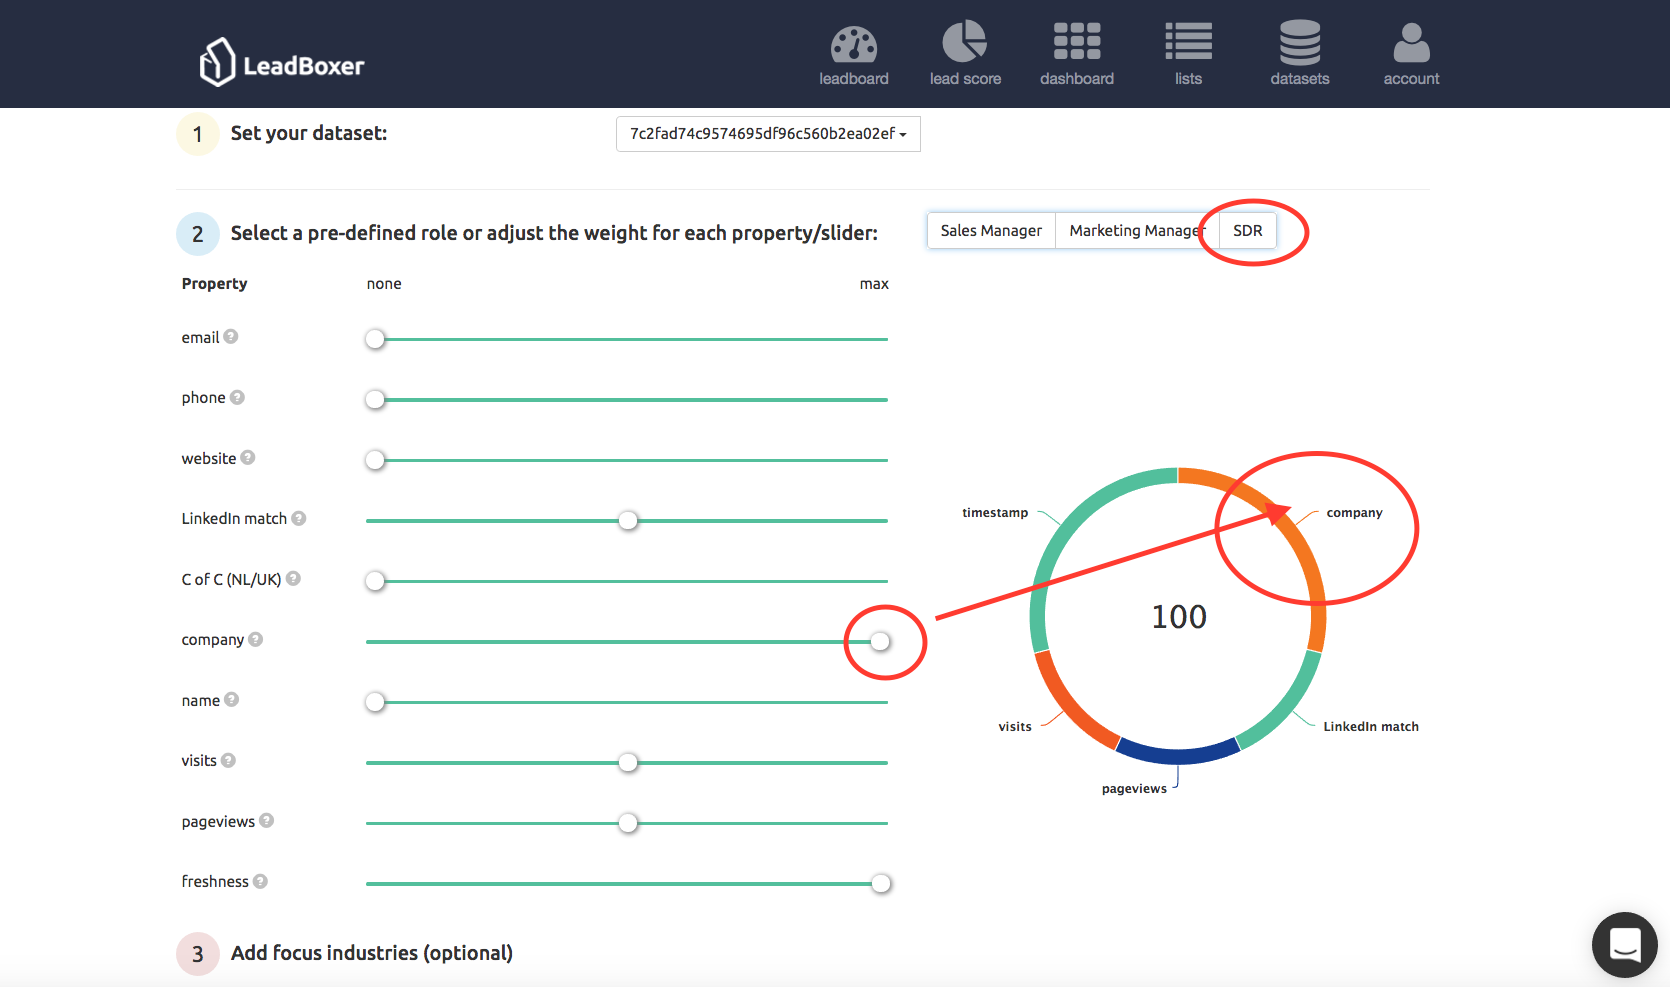Click the LinkedIn match slider handle

pos(628,521)
